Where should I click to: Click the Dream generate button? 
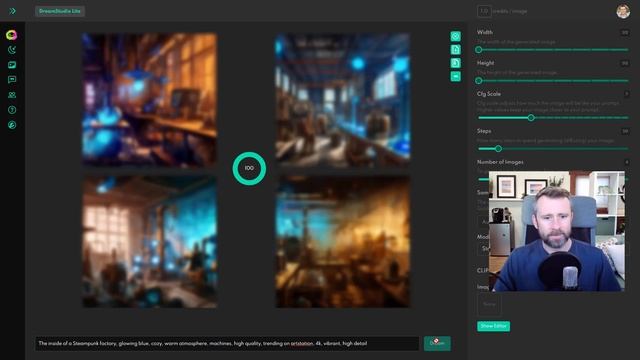click(x=437, y=343)
